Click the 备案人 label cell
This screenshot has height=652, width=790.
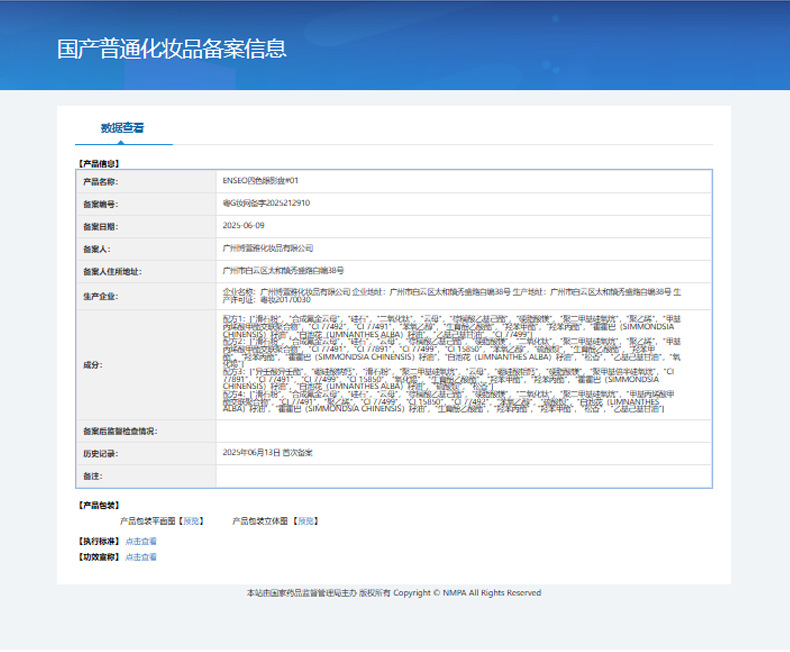click(x=146, y=249)
